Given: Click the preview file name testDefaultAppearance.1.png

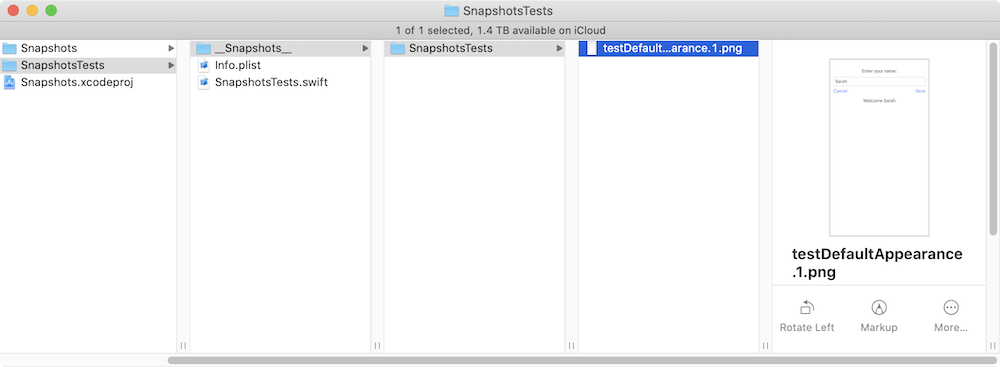Looking at the screenshot, I should click(x=877, y=263).
